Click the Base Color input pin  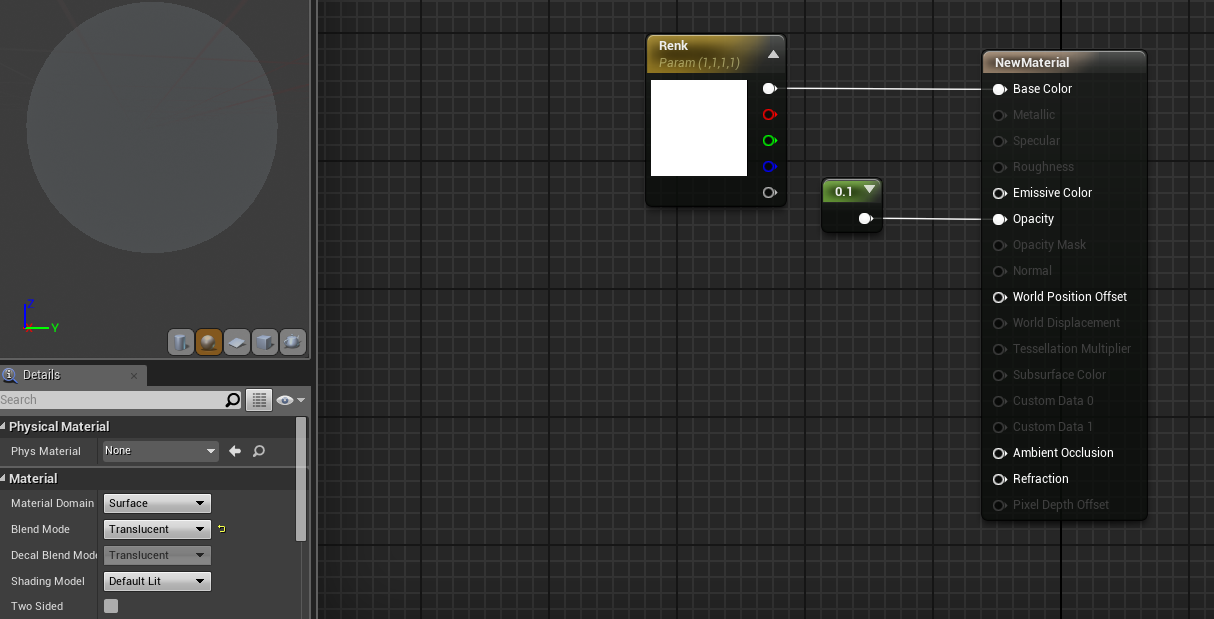click(999, 89)
